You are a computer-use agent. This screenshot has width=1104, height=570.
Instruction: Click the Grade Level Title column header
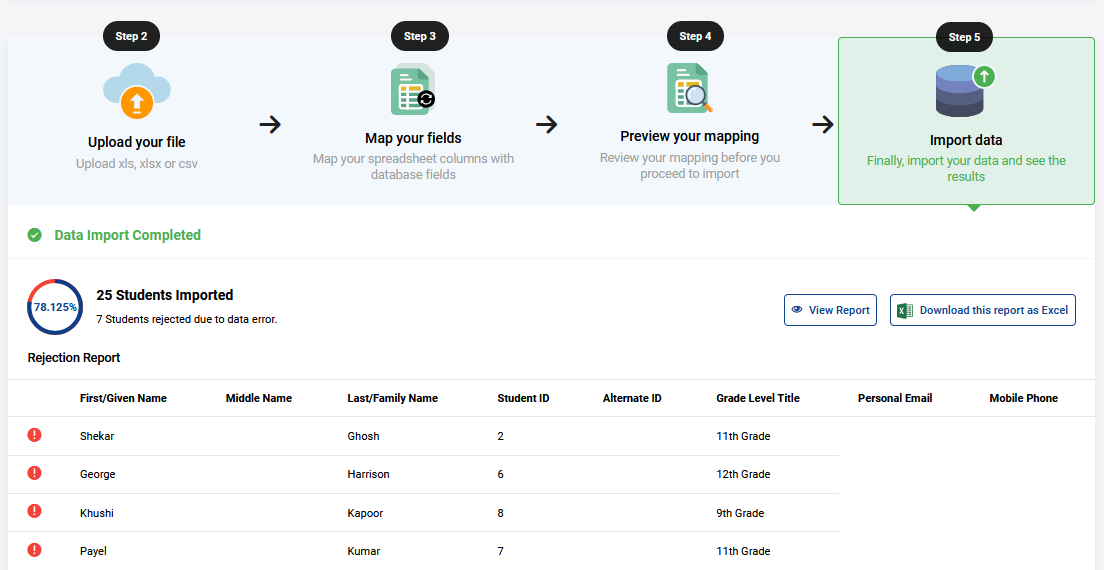pyautogui.click(x=758, y=398)
